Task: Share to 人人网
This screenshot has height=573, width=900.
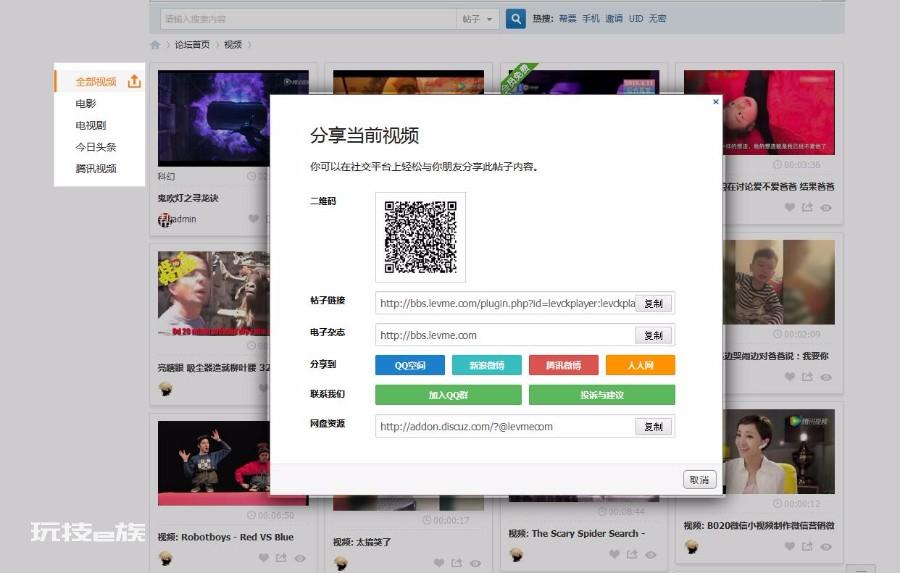Action: (x=641, y=365)
